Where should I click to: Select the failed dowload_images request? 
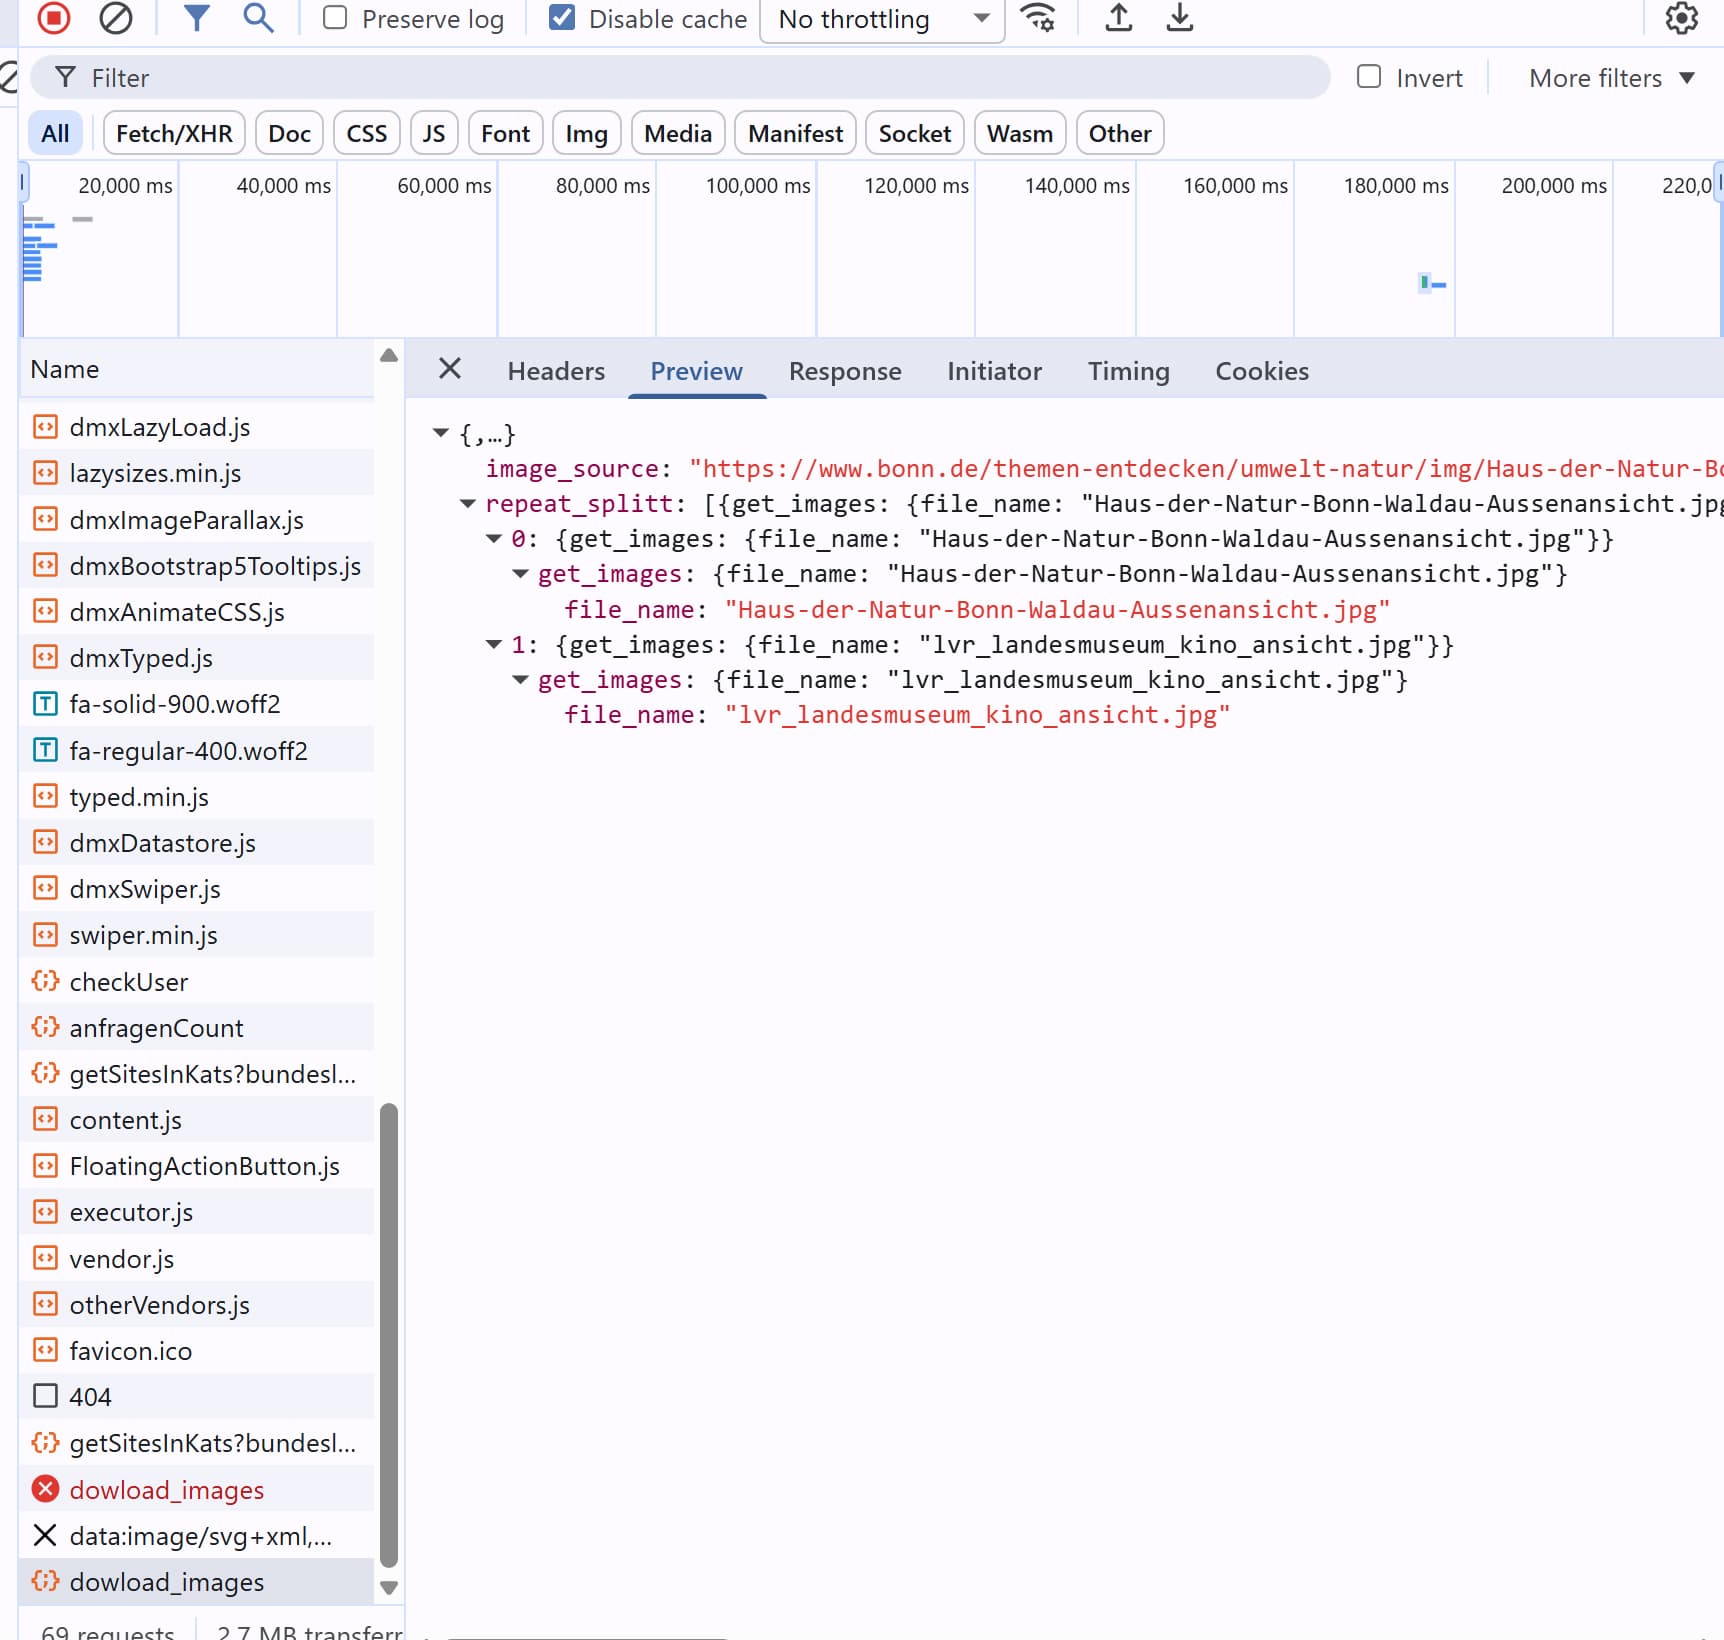tap(166, 1490)
